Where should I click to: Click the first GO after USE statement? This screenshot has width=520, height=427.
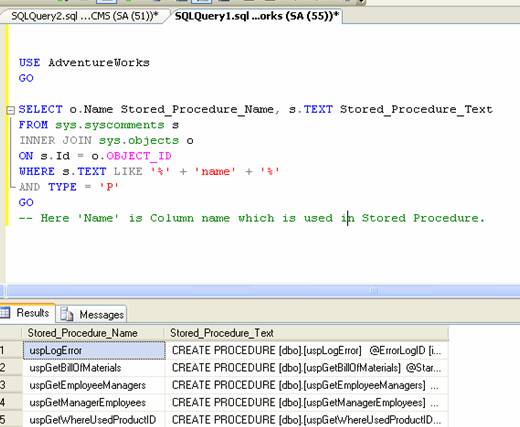tap(26, 78)
